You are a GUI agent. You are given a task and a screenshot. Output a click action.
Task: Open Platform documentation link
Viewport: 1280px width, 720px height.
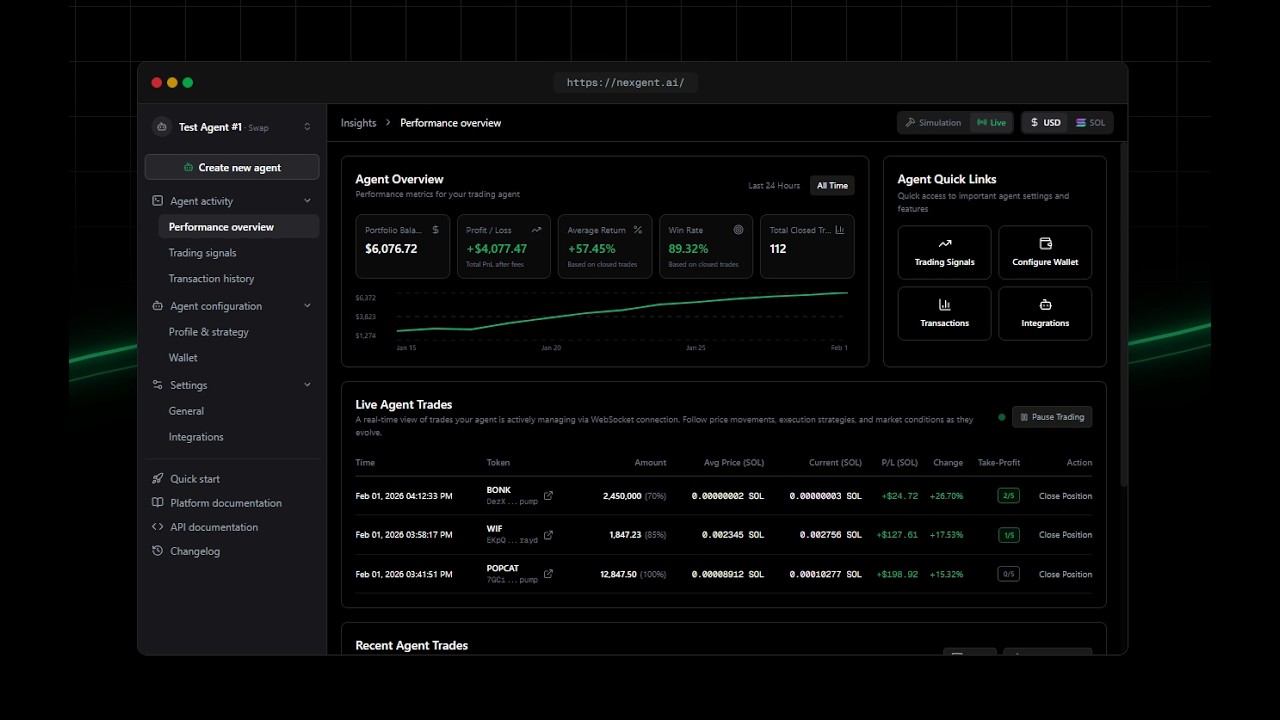(226, 503)
